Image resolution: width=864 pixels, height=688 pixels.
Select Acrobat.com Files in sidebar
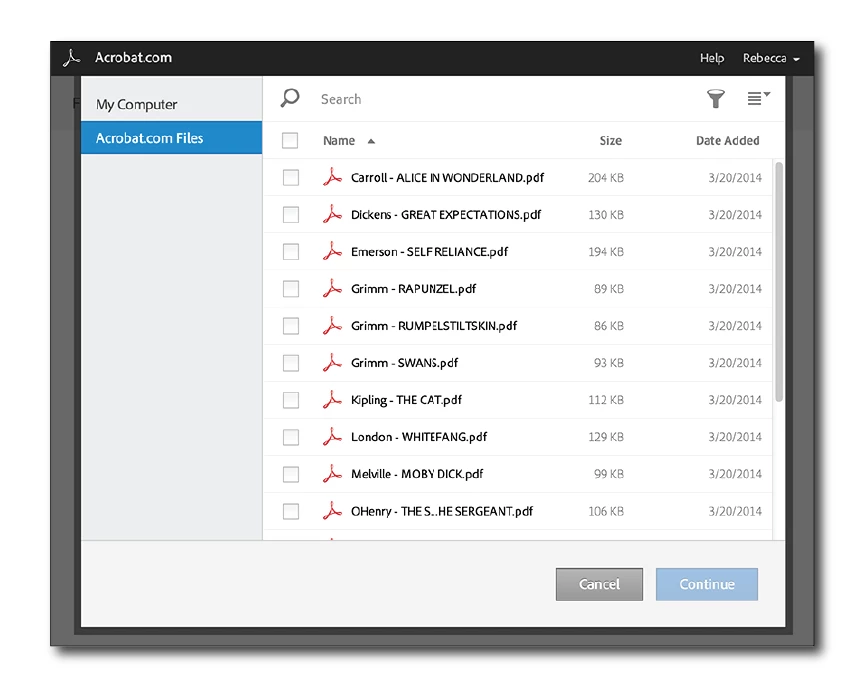tap(171, 138)
